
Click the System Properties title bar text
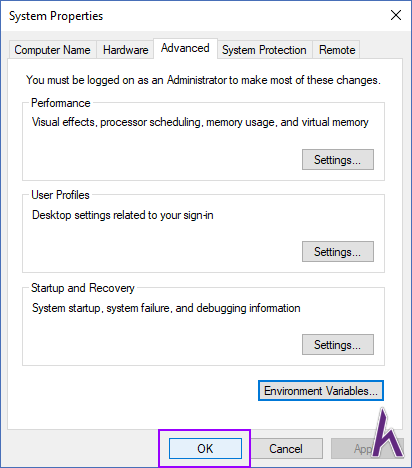(x=56, y=16)
